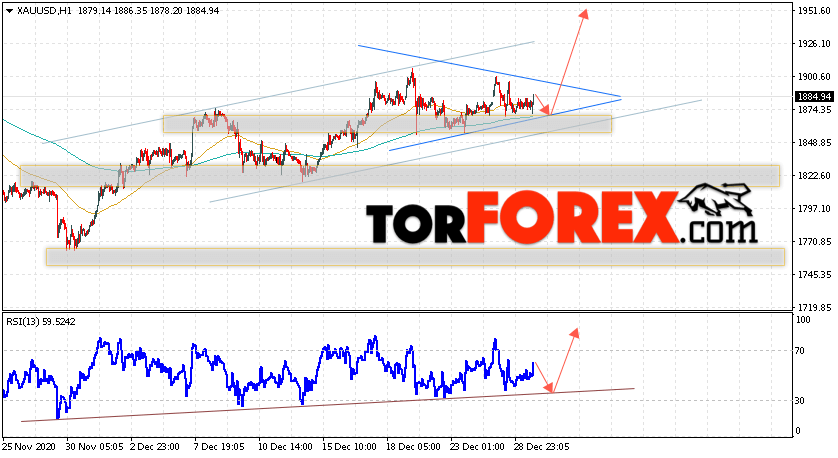The height and width of the screenshot is (458, 838).
Task: Select the current price tag 1884.94
Action: pos(814,97)
